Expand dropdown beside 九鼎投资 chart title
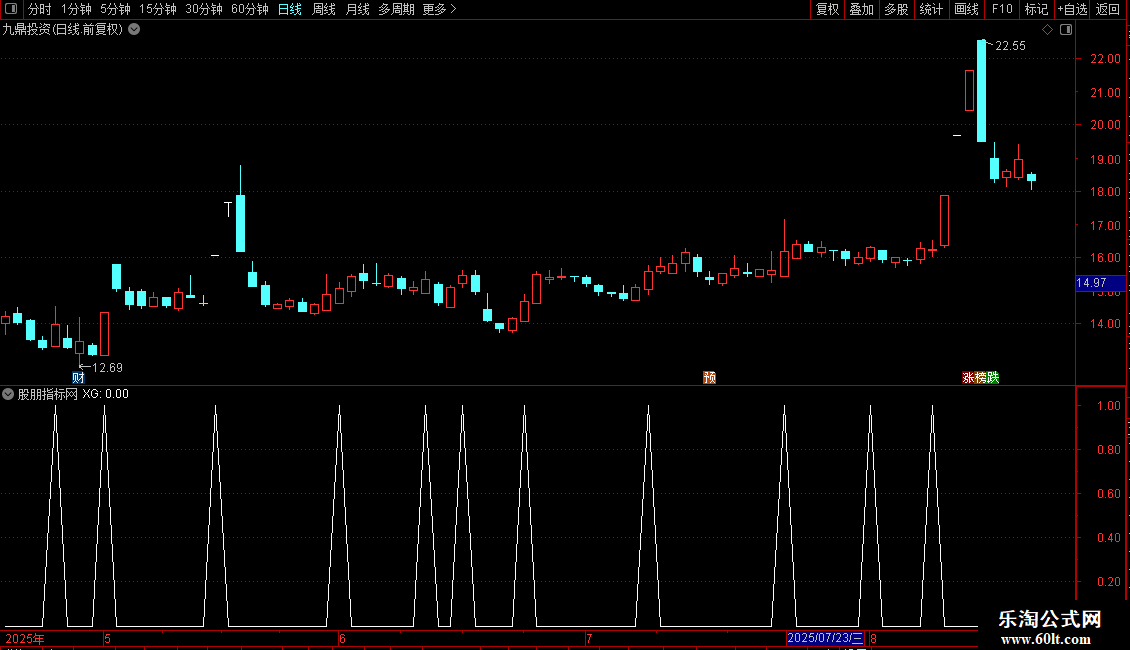Image resolution: width=1130 pixels, height=650 pixels. click(x=134, y=30)
